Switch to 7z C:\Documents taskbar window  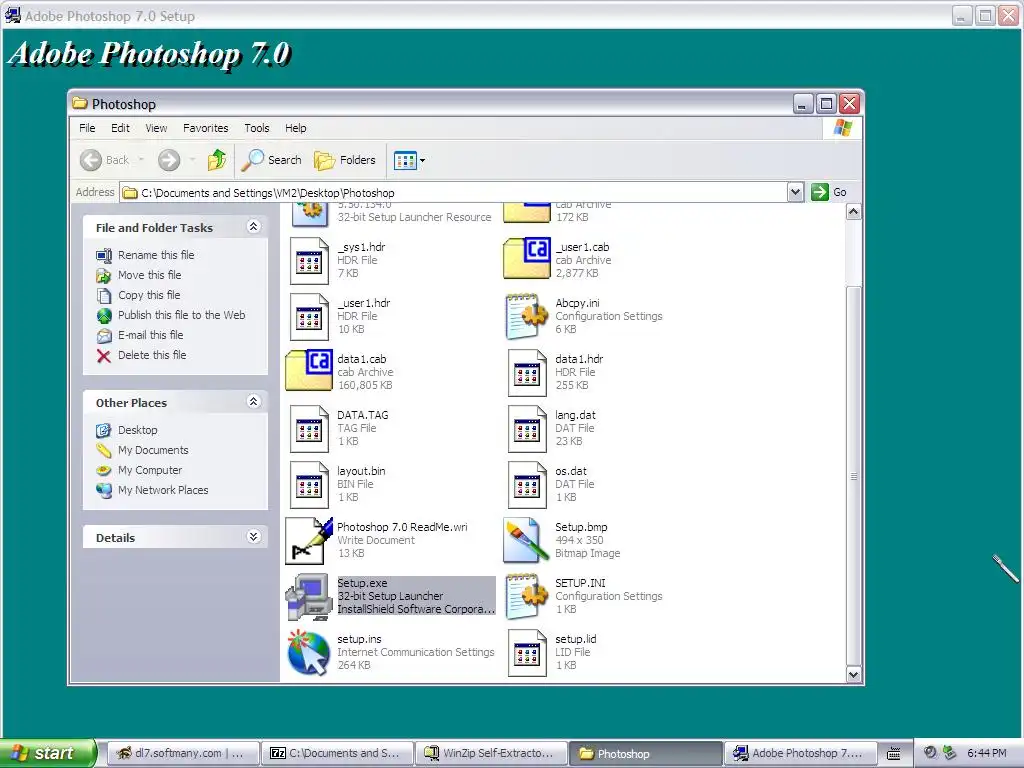point(337,753)
